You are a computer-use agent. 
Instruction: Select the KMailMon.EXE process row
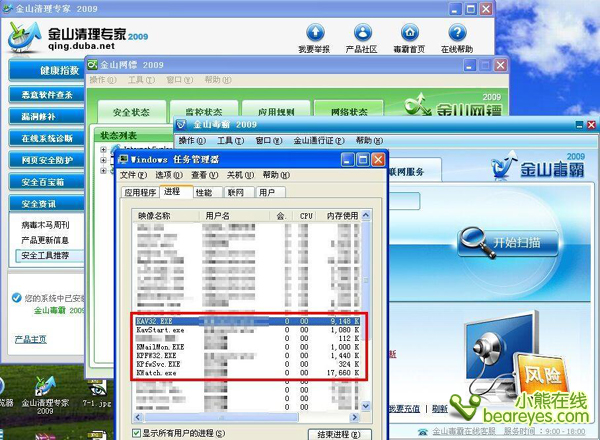pyautogui.click(x=248, y=347)
